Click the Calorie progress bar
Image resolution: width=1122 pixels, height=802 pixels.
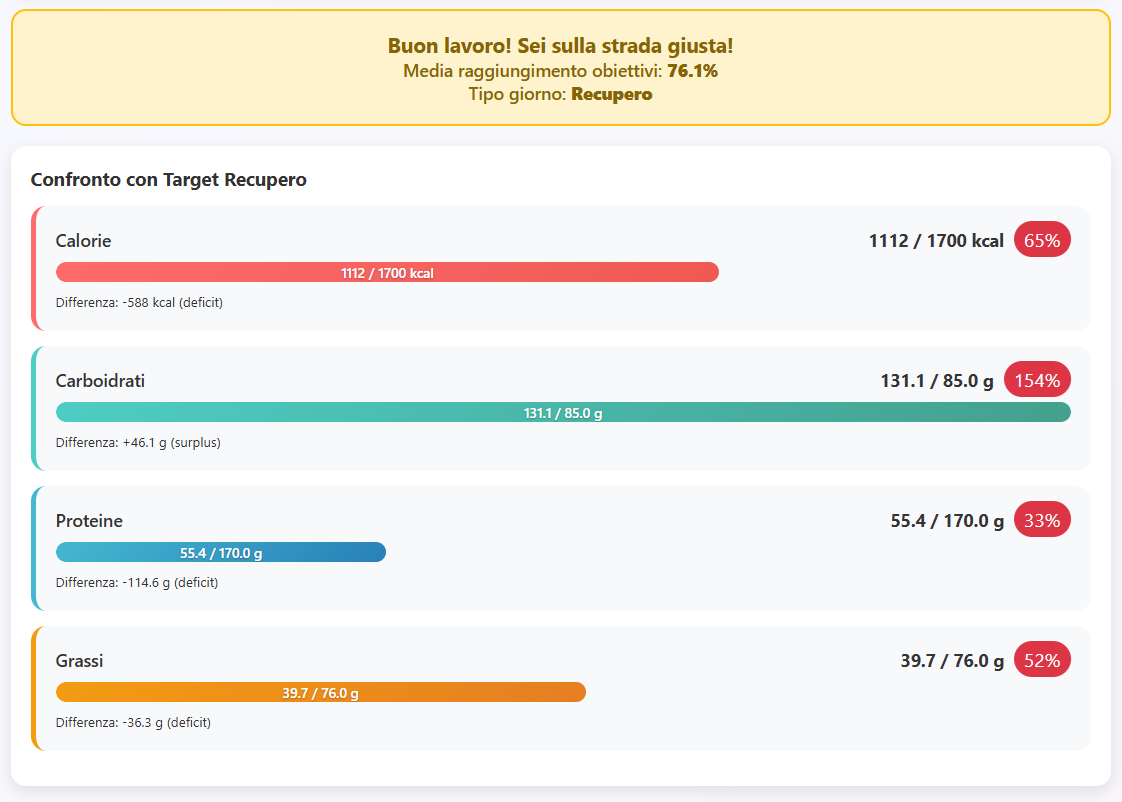[x=387, y=272]
